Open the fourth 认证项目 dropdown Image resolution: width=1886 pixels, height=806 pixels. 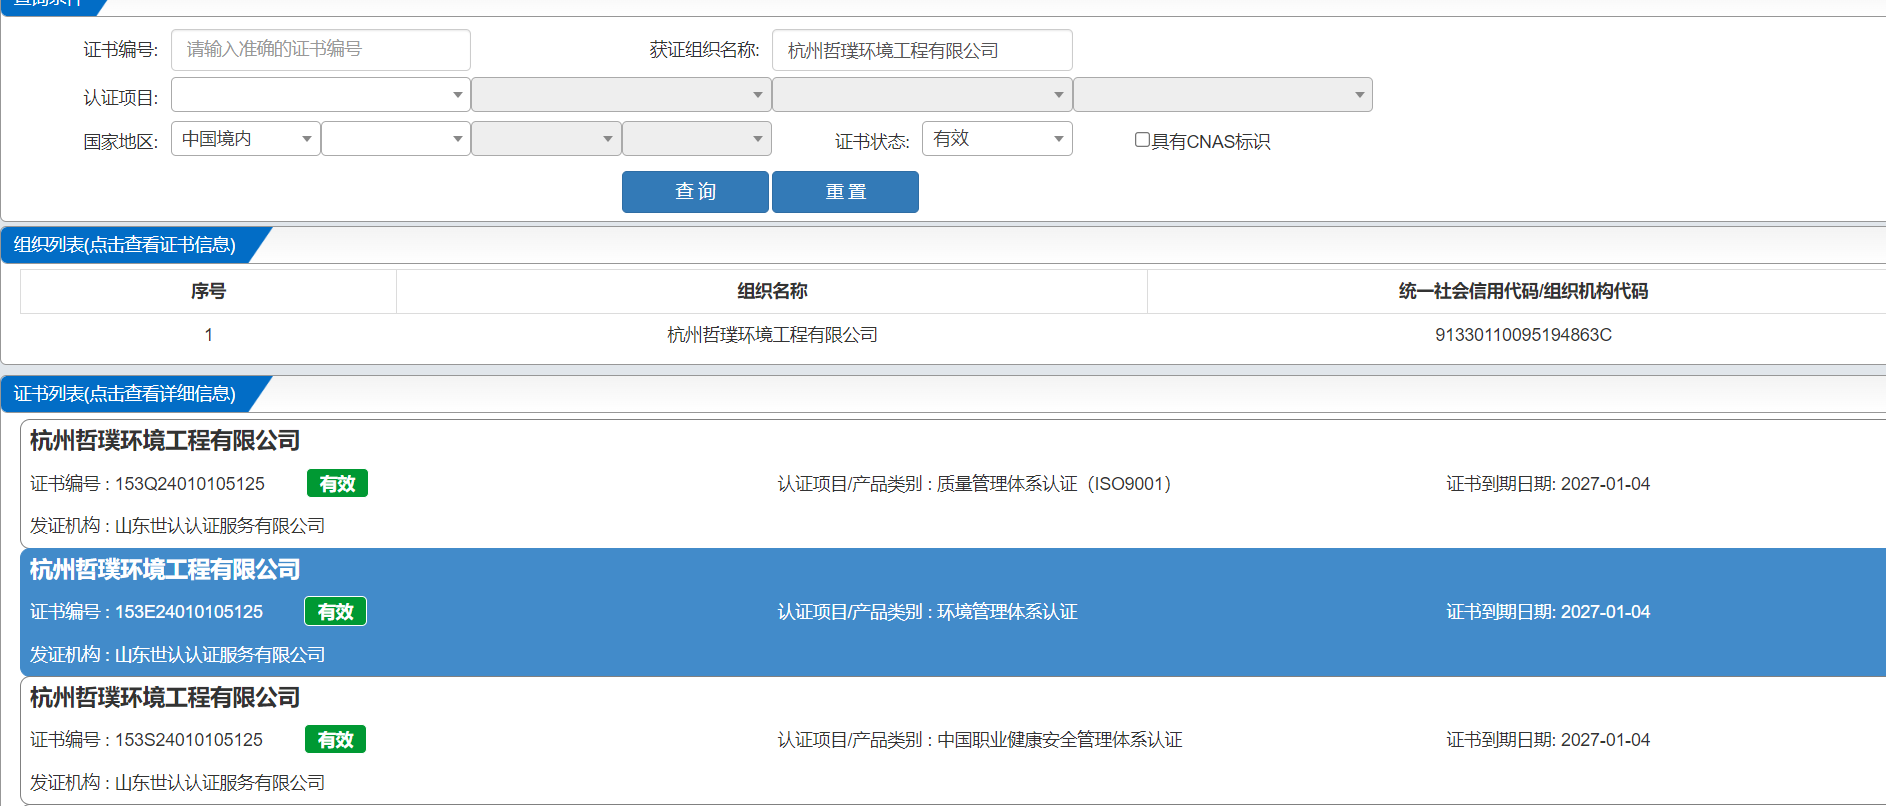pyautogui.click(x=1223, y=95)
